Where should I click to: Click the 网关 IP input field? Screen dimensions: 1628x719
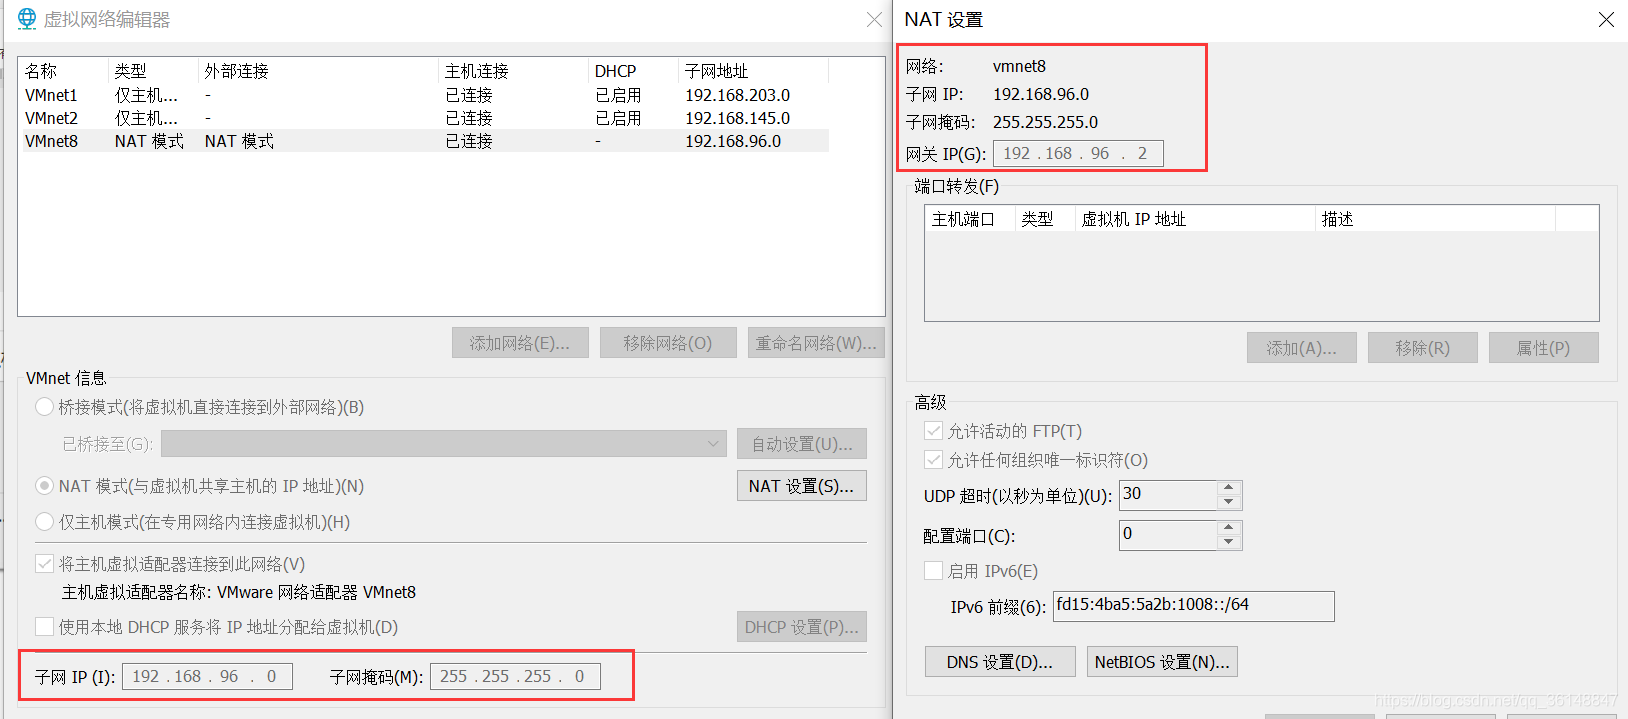pos(1078,153)
